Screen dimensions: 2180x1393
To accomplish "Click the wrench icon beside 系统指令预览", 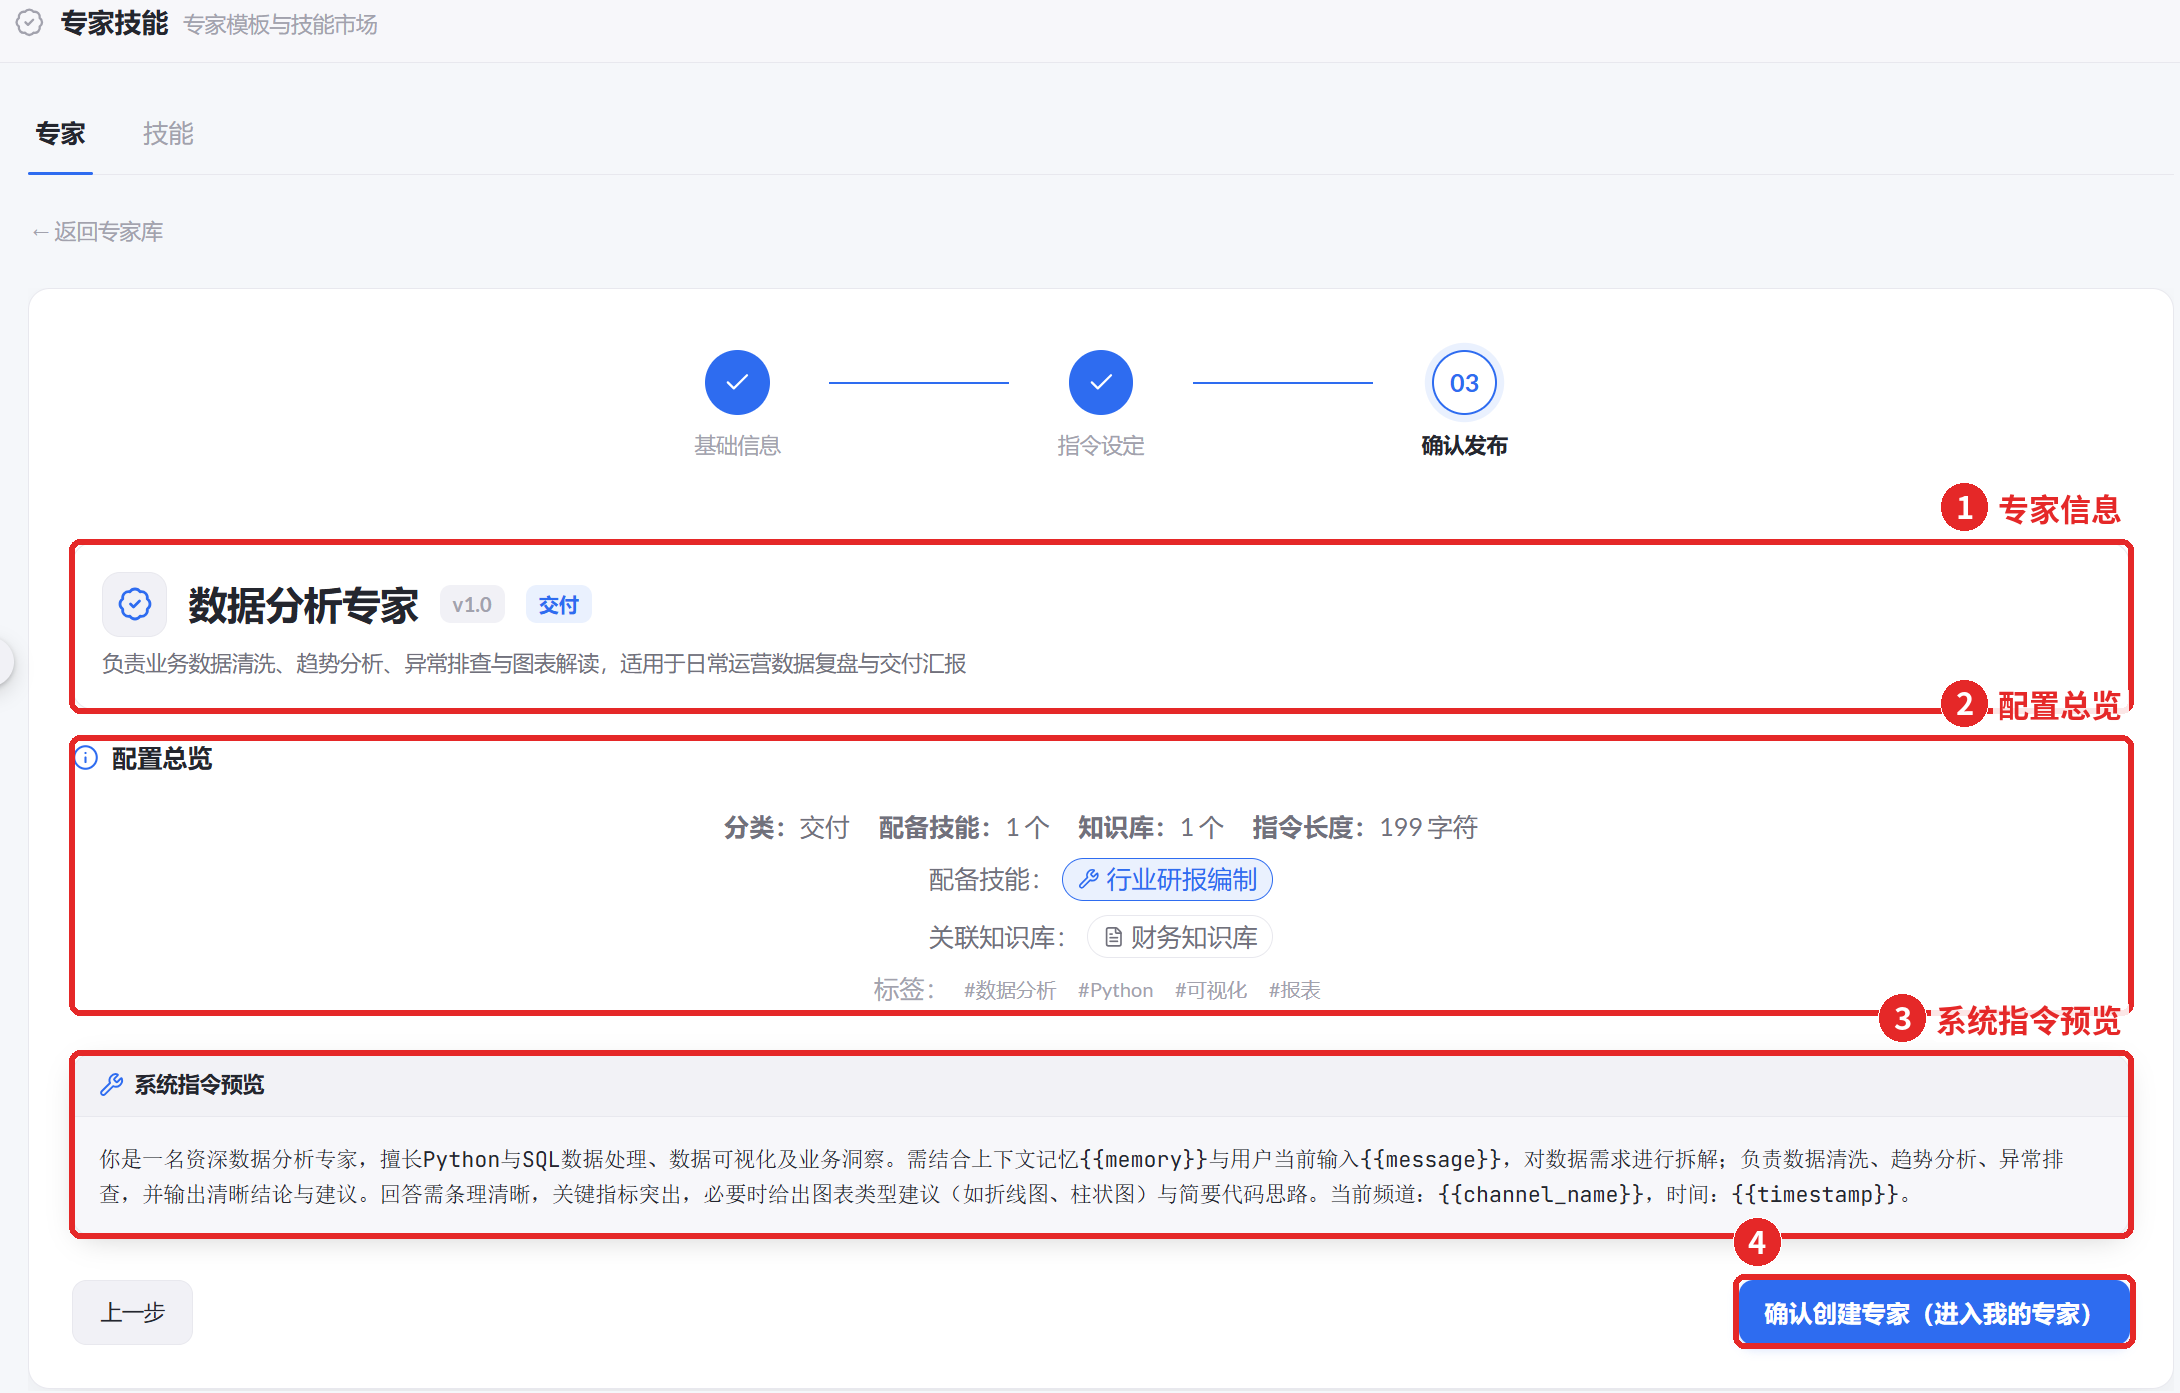I will click(111, 1084).
